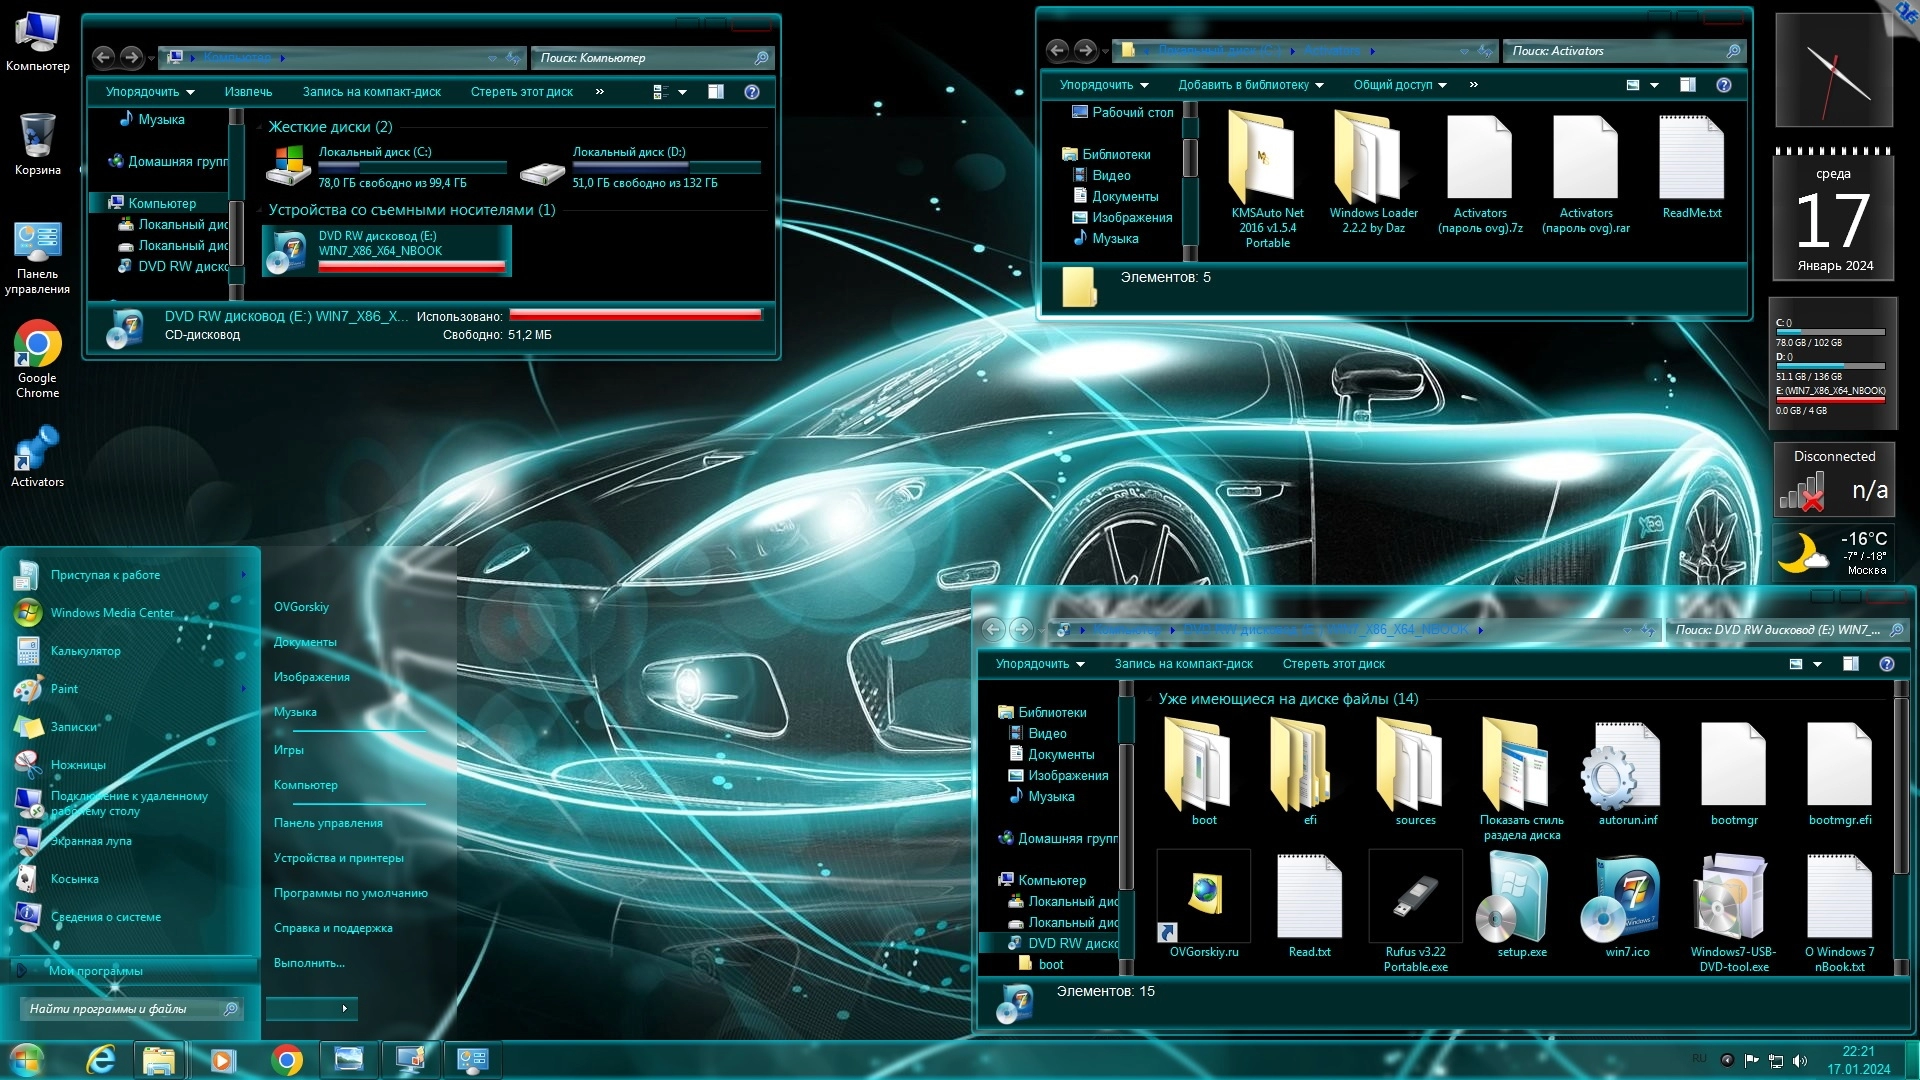
Task: Click the Start menu search field
Action: tap(120, 1009)
